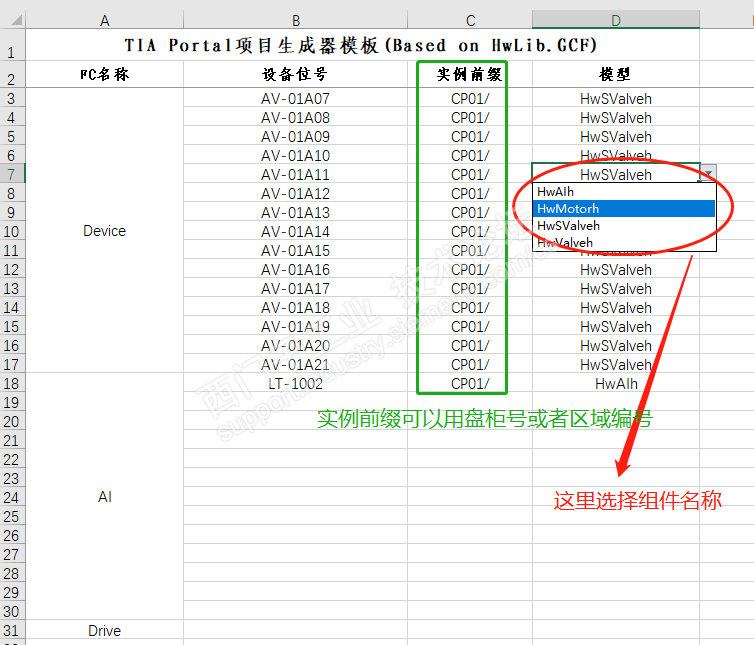Viewport: 754px width, 645px height.
Task: Select row 18 header
Action: [x=13, y=383]
